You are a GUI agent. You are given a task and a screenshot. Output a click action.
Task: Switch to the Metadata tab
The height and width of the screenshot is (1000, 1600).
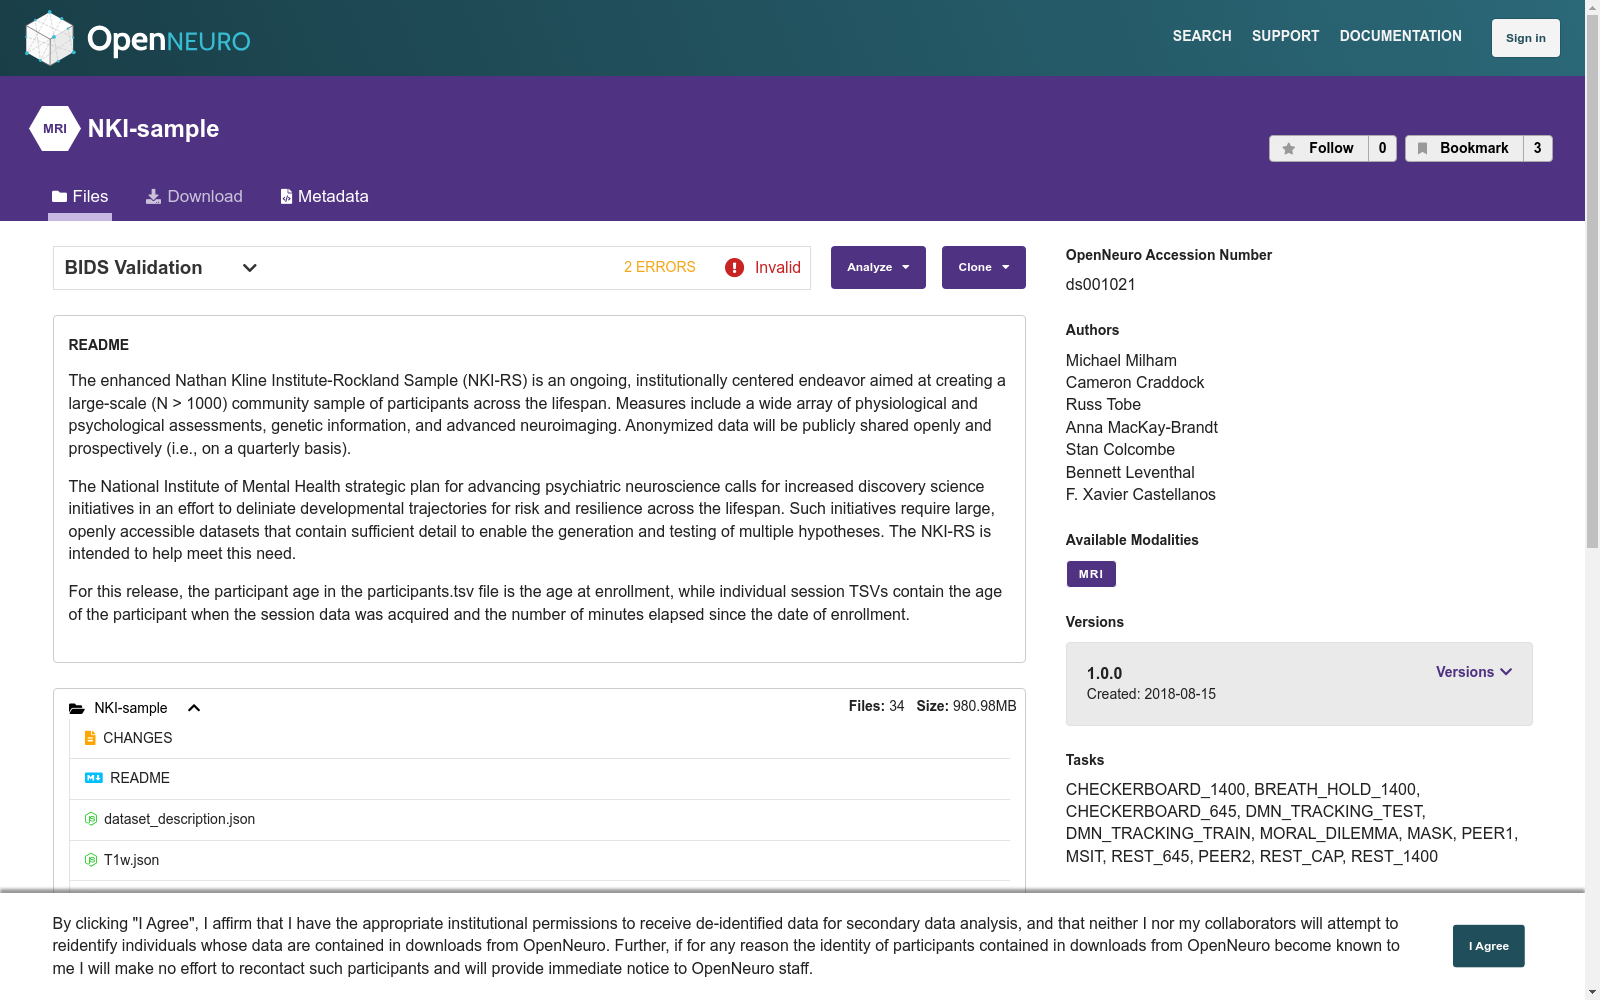[x=324, y=197]
